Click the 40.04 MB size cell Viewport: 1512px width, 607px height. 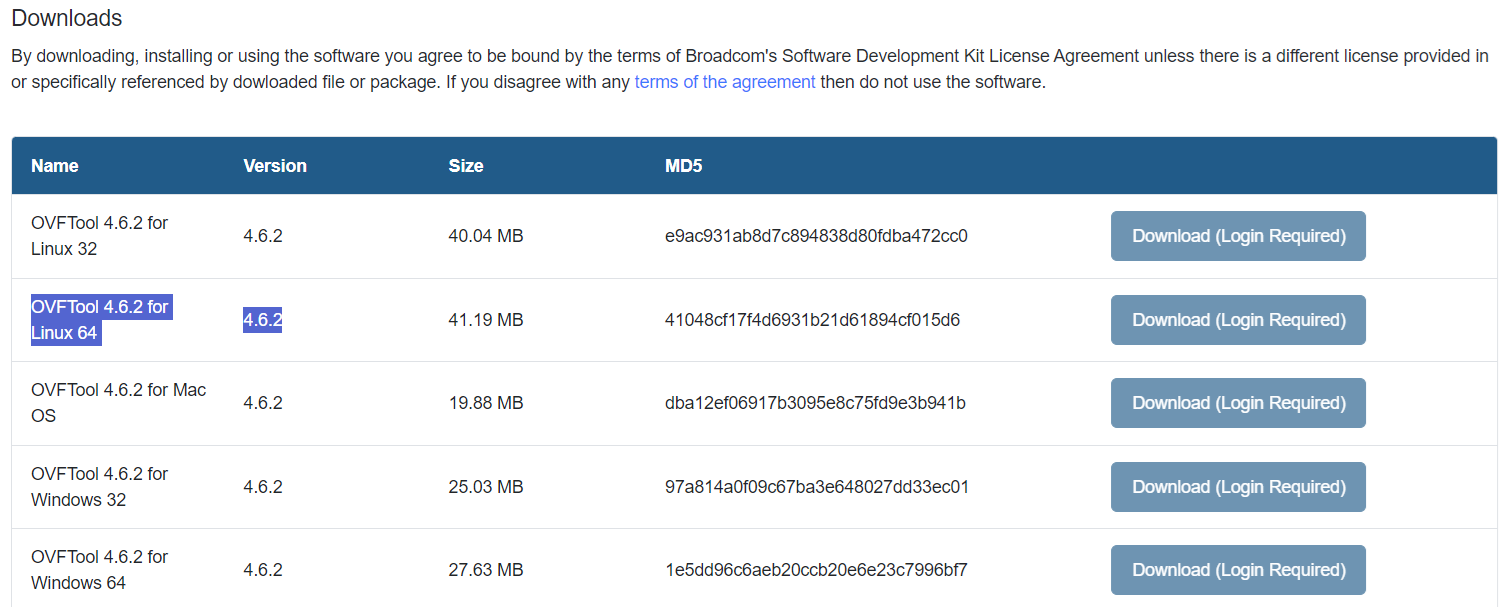(x=486, y=236)
